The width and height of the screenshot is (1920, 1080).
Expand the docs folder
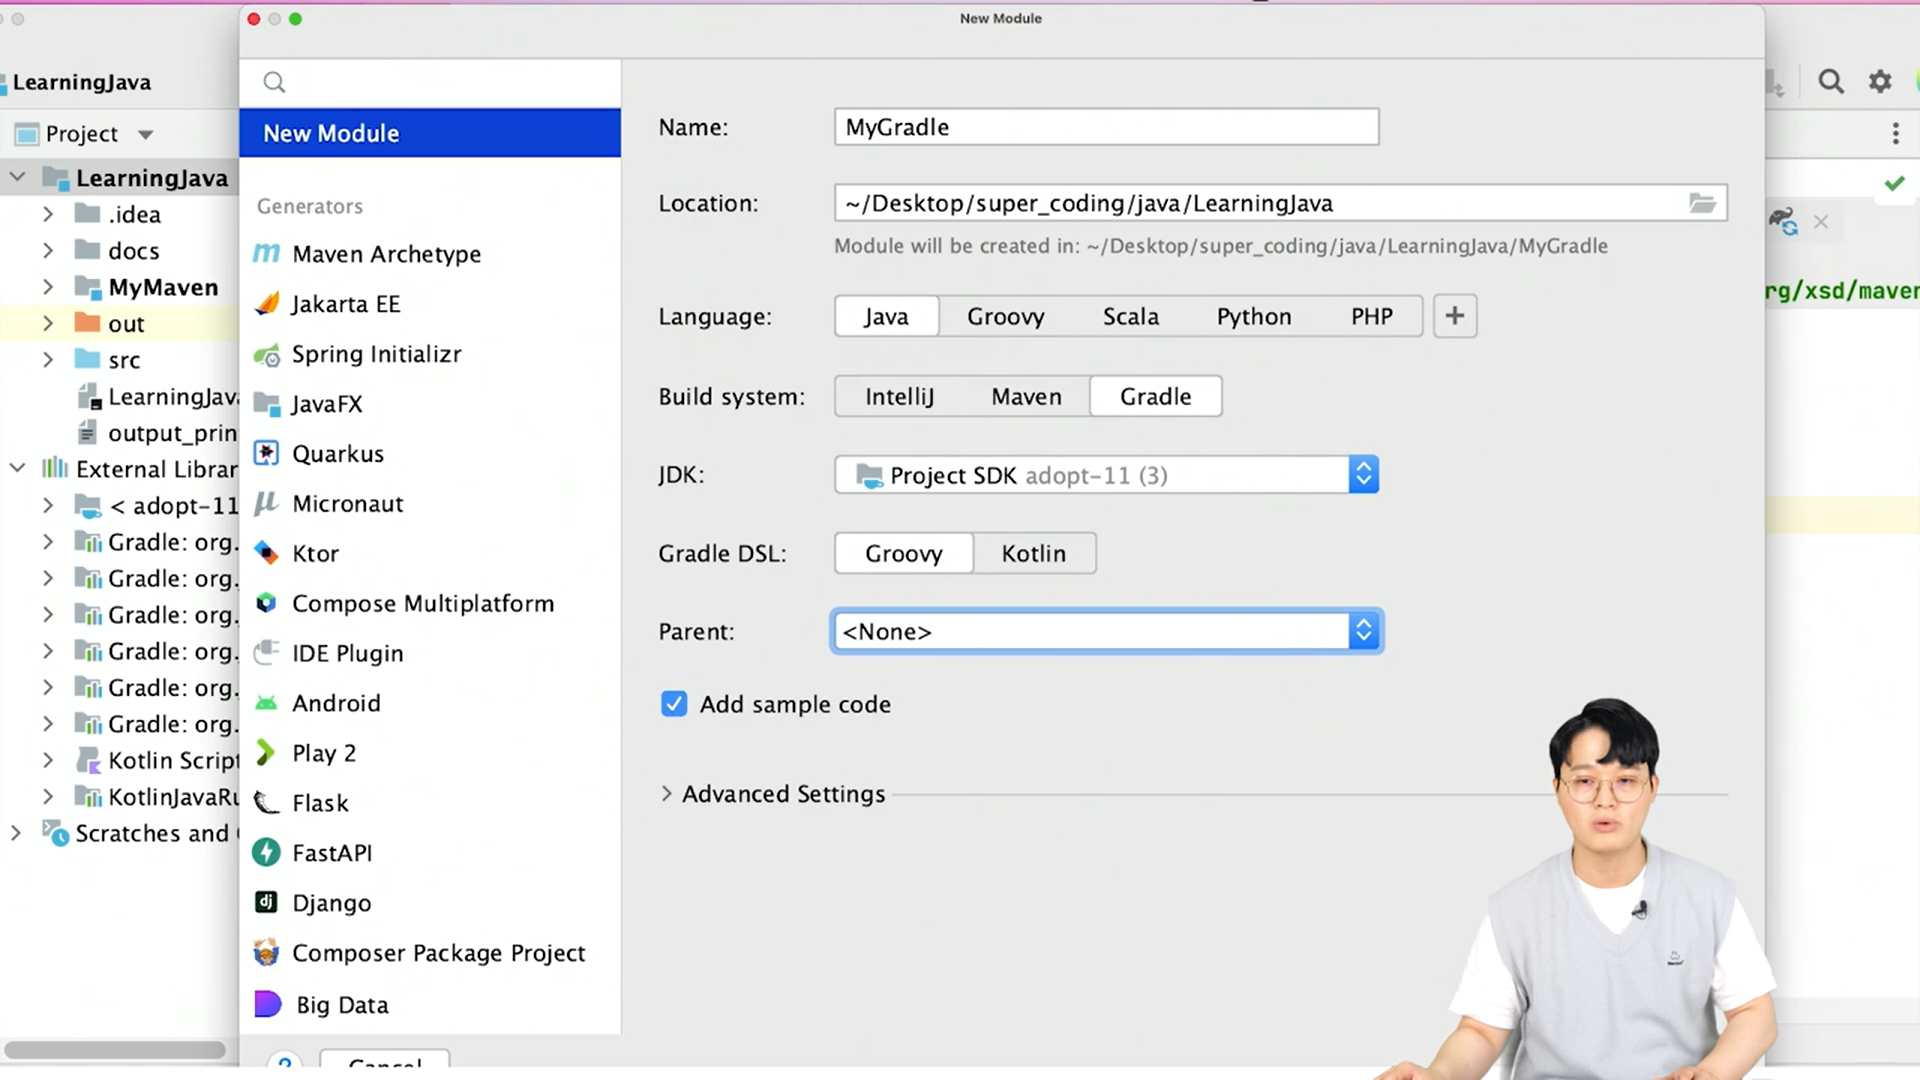(x=48, y=251)
